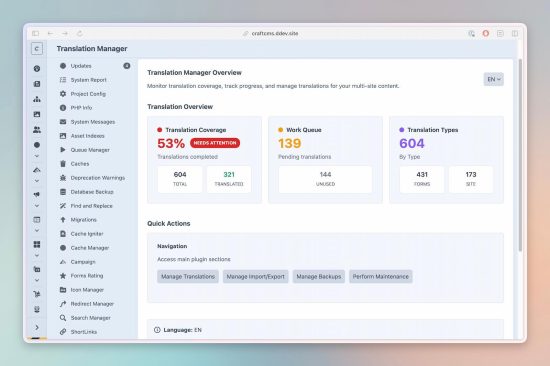Click the 173 SITE stat box
The height and width of the screenshot is (366, 550).
pyautogui.click(x=471, y=179)
